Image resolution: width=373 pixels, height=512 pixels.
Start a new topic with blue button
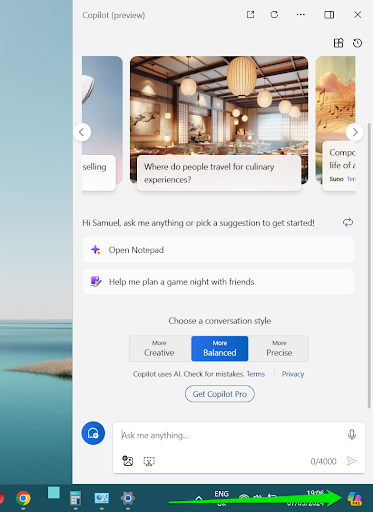click(x=93, y=433)
